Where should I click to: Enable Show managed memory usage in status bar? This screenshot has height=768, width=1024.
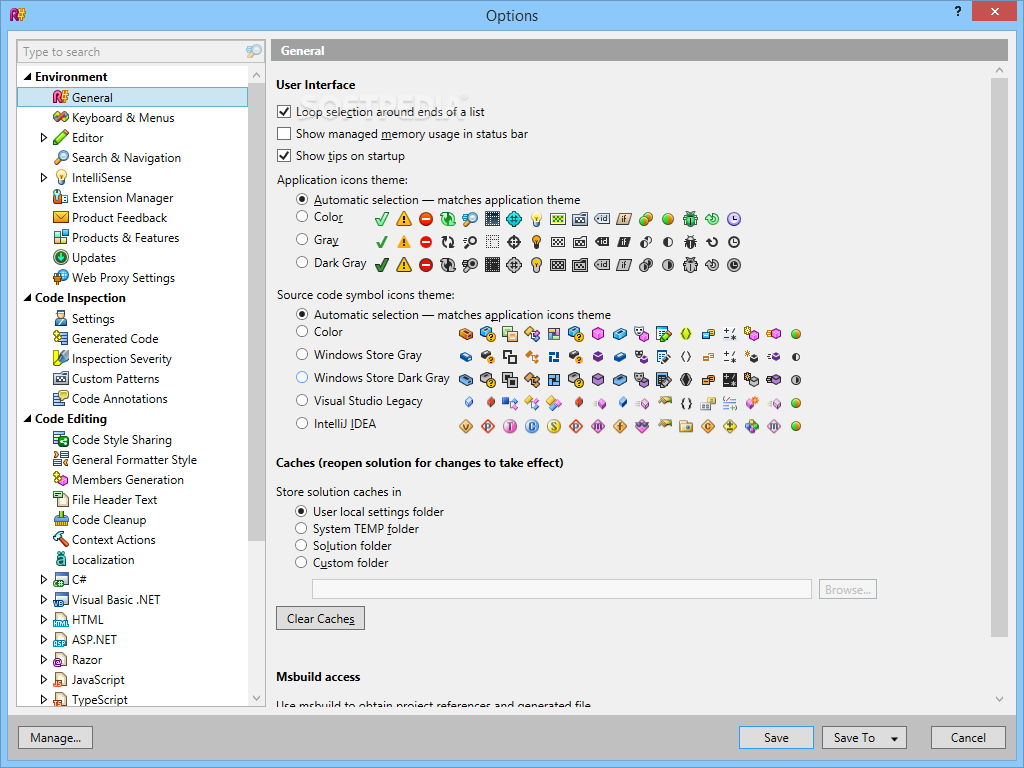coord(284,134)
